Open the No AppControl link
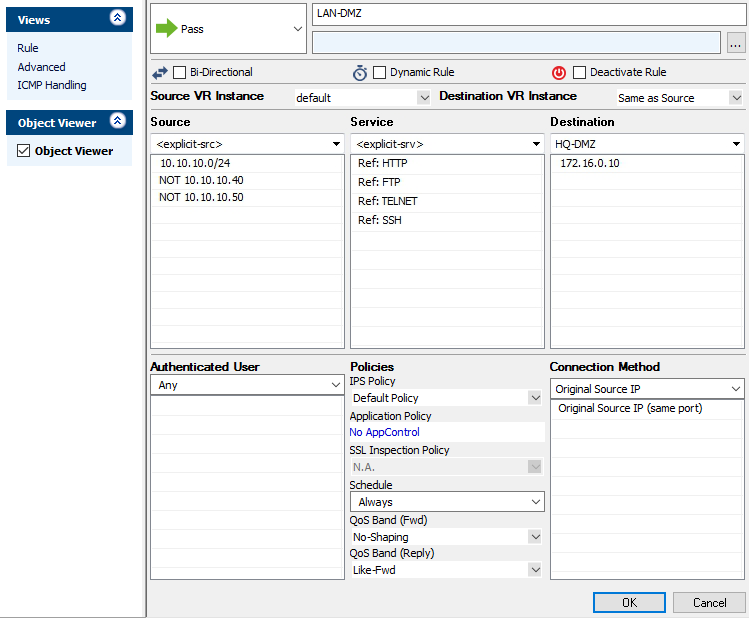 [x=385, y=432]
